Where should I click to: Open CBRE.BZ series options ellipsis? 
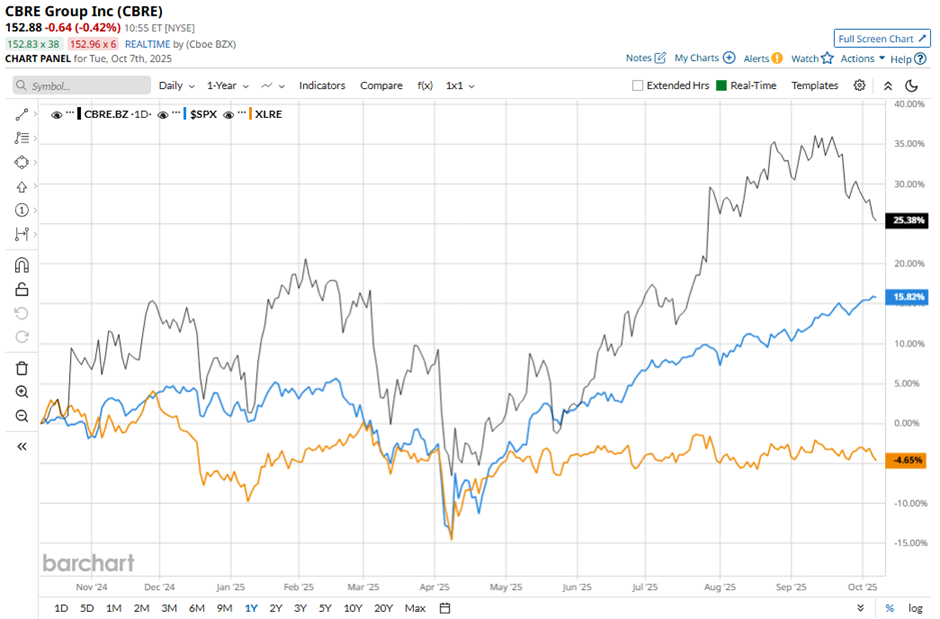point(70,113)
